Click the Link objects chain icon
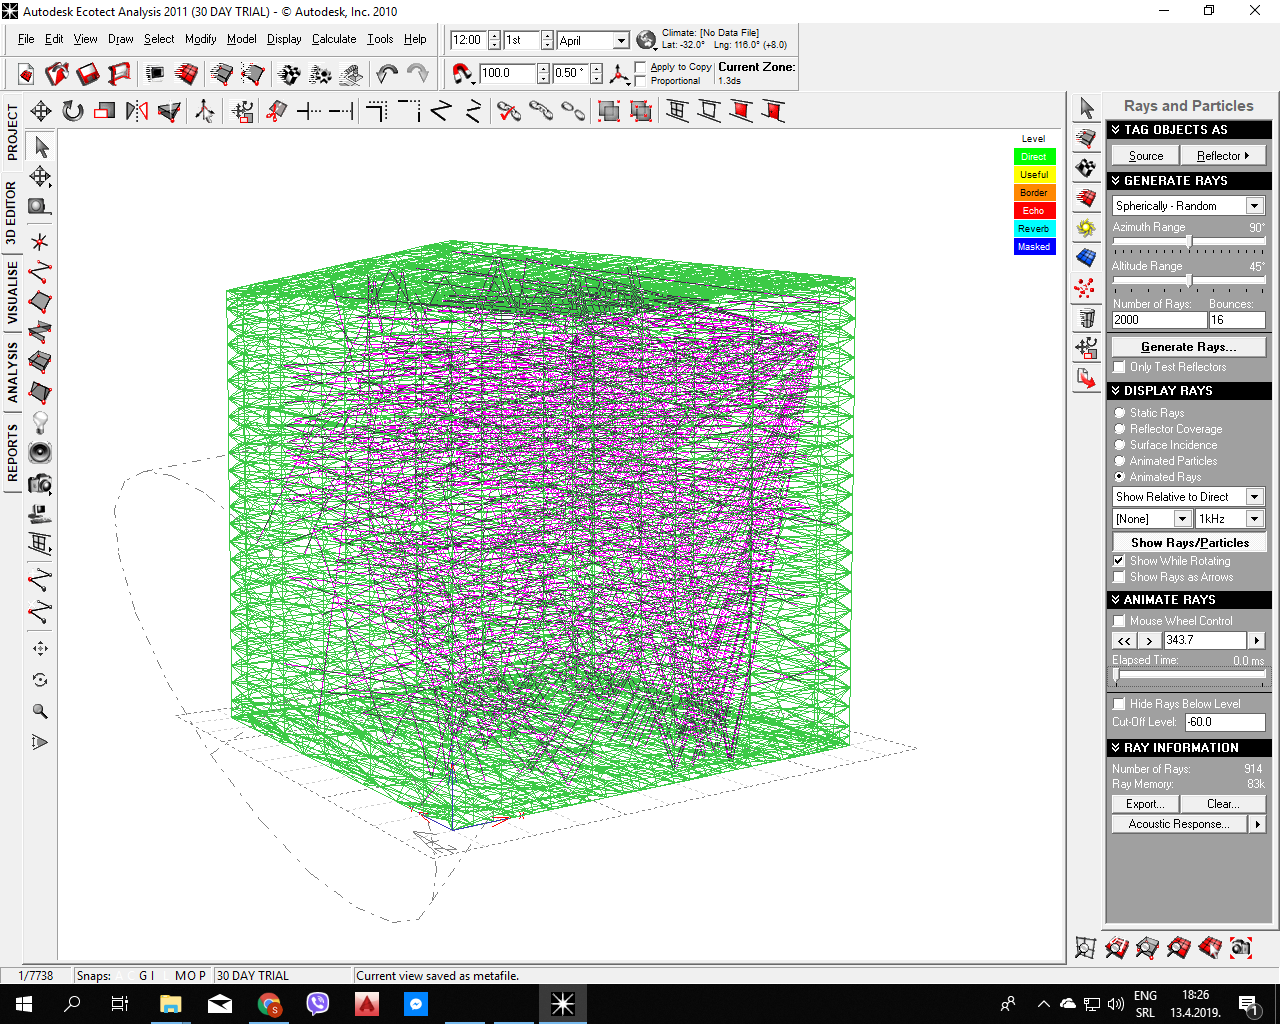The image size is (1280, 1024). 541,111
